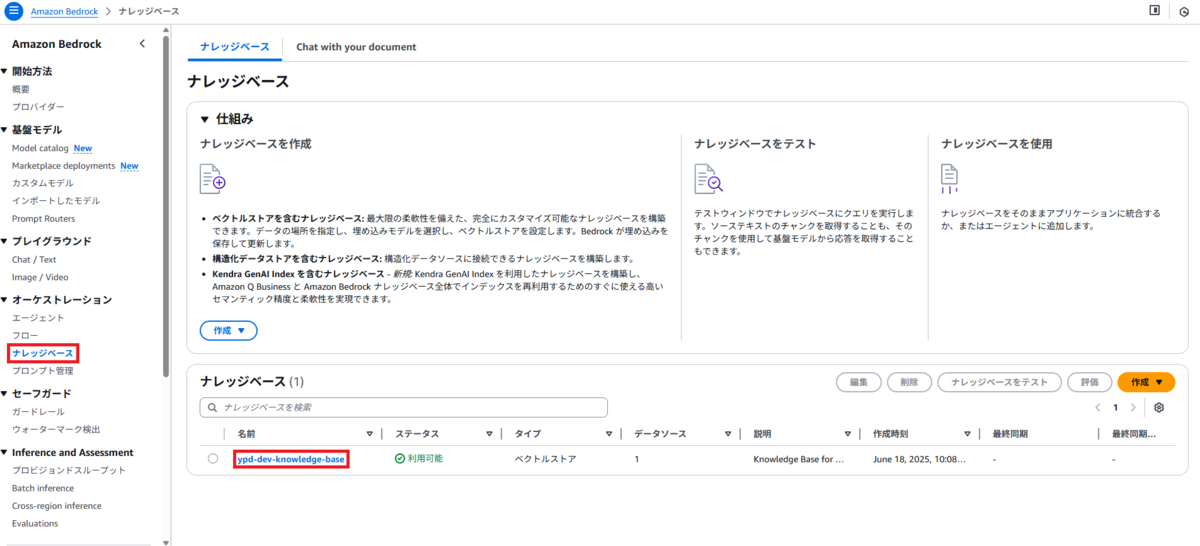Open プロバイダー in the sidebar
The width and height of the screenshot is (1200, 546).
point(38,106)
